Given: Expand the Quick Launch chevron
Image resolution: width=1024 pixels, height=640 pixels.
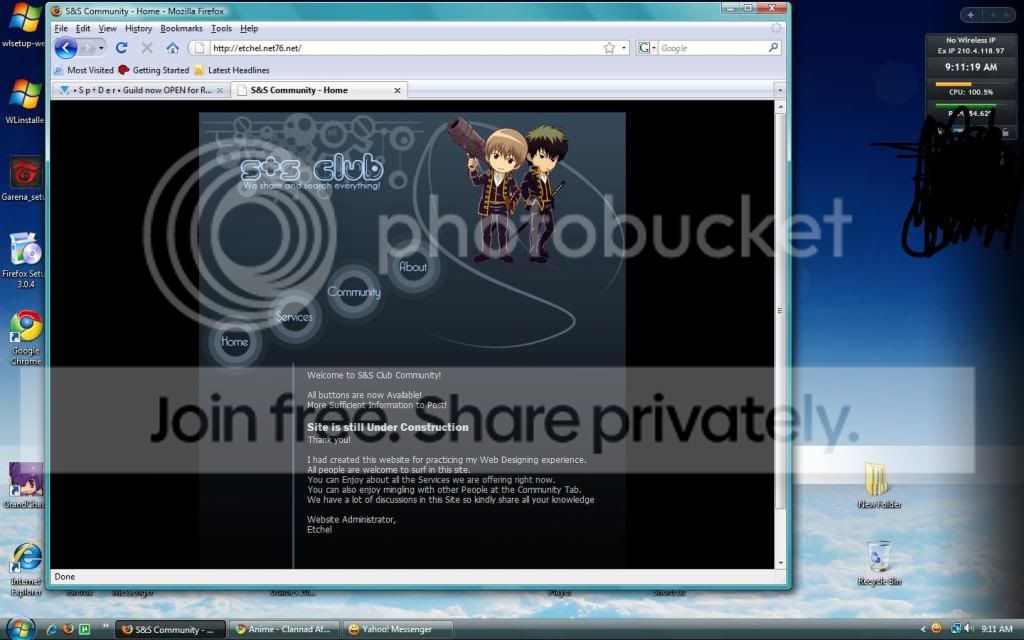Looking at the screenshot, I should (104, 628).
